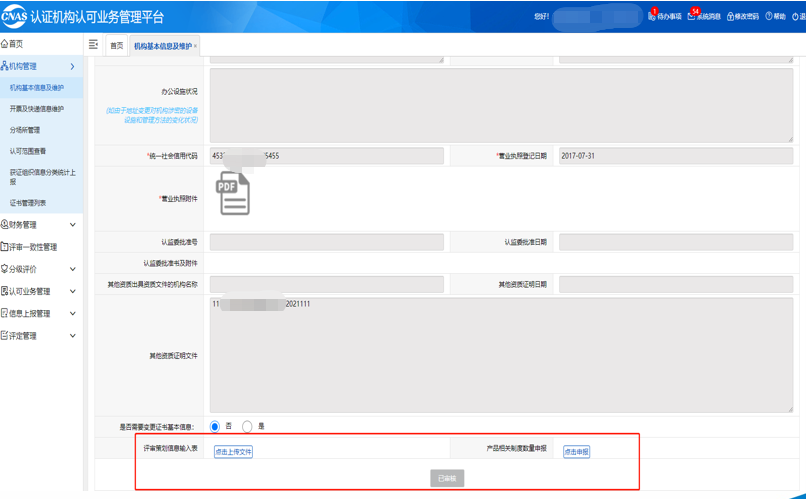Click the 认可业务管理 icon
This screenshot has height=499, width=806.
click(5, 291)
